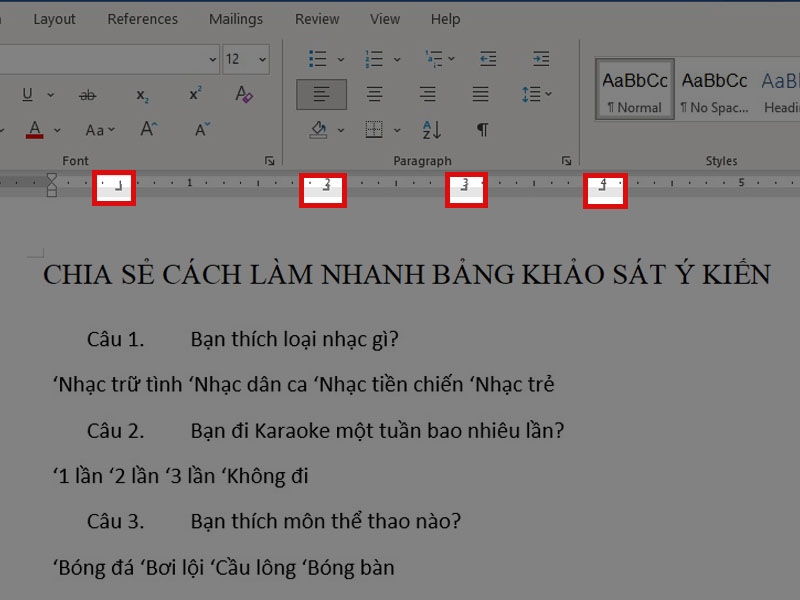
Task: Toggle Justify paragraph alignment
Action: (x=480, y=94)
